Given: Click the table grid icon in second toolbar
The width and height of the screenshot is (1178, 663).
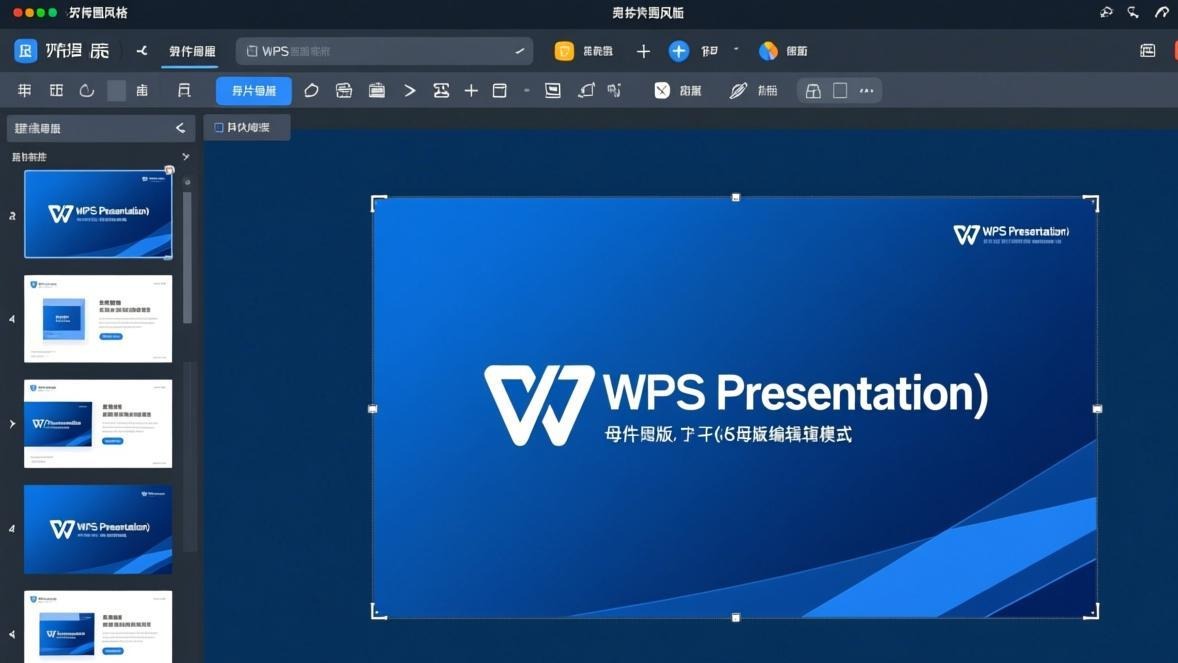Looking at the screenshot, I should [x=56, y=90].
